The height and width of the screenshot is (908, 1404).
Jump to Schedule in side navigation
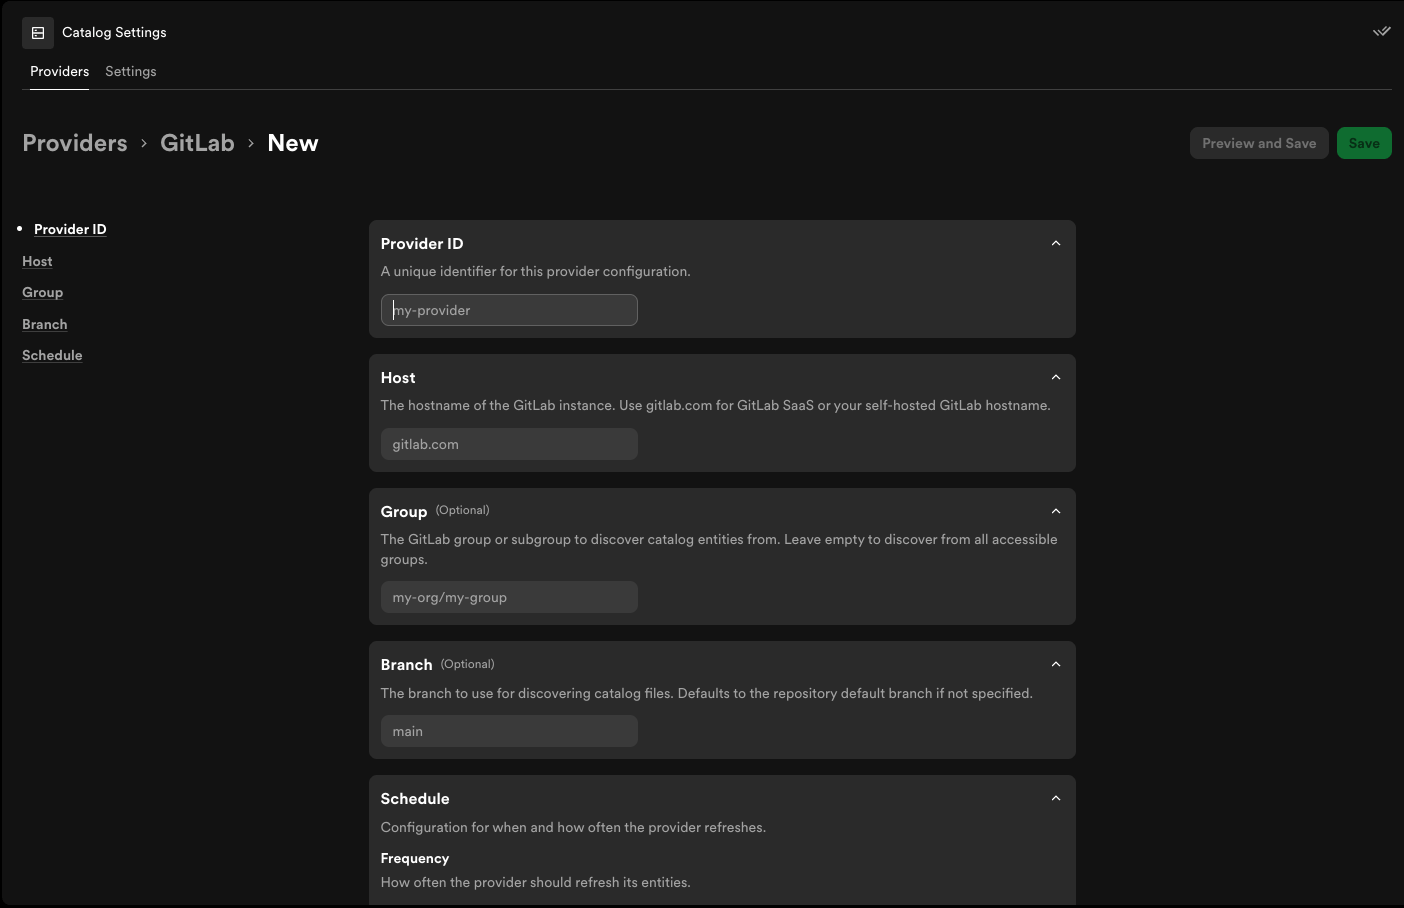click(x=52, y=355)
